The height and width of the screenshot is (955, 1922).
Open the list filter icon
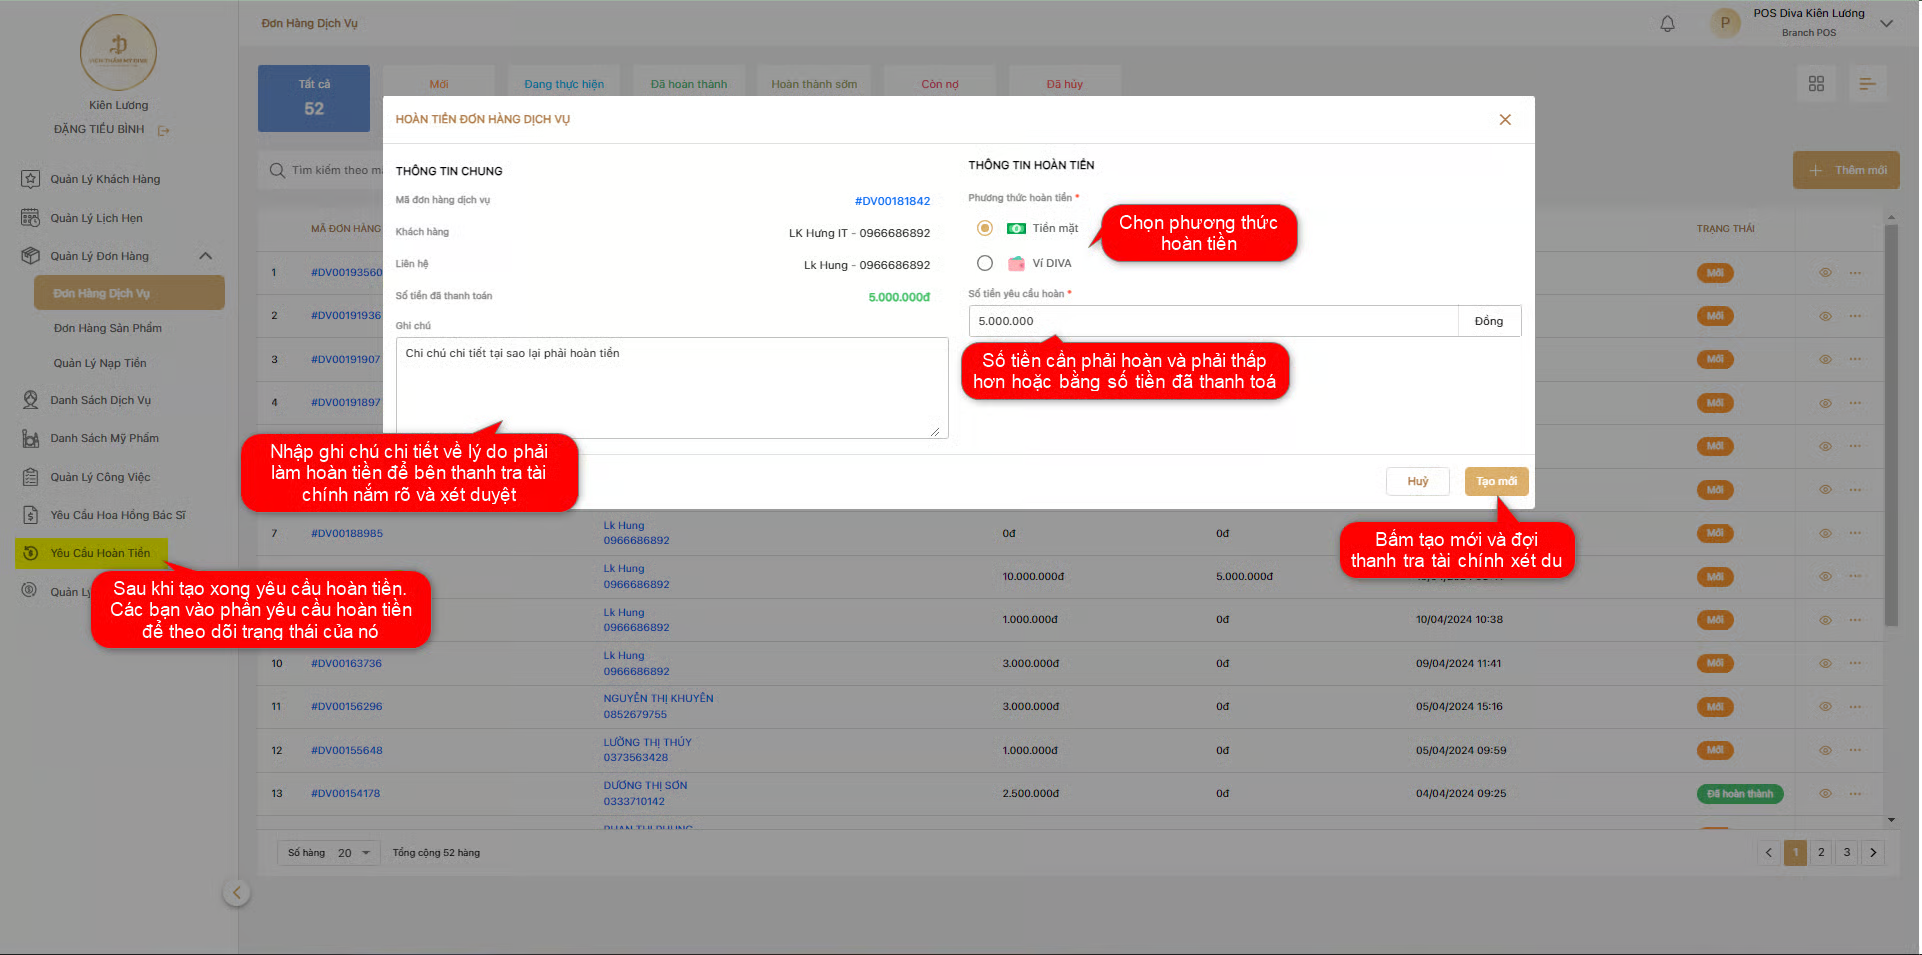point(1866,84)
